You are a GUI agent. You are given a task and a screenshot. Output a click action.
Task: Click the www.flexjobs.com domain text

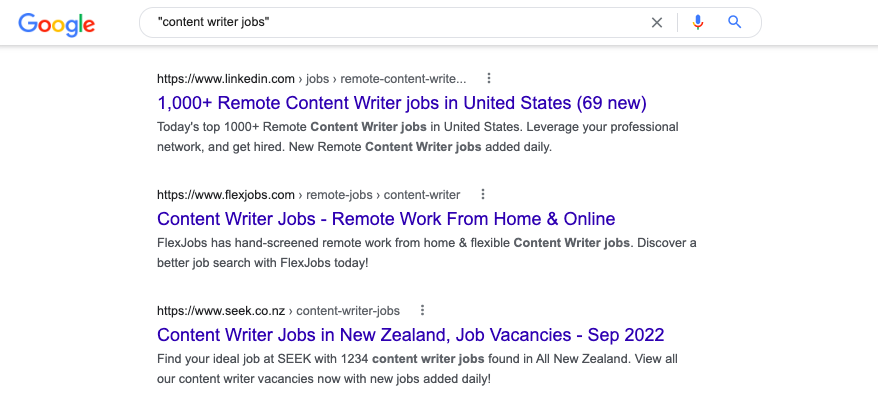226,194
